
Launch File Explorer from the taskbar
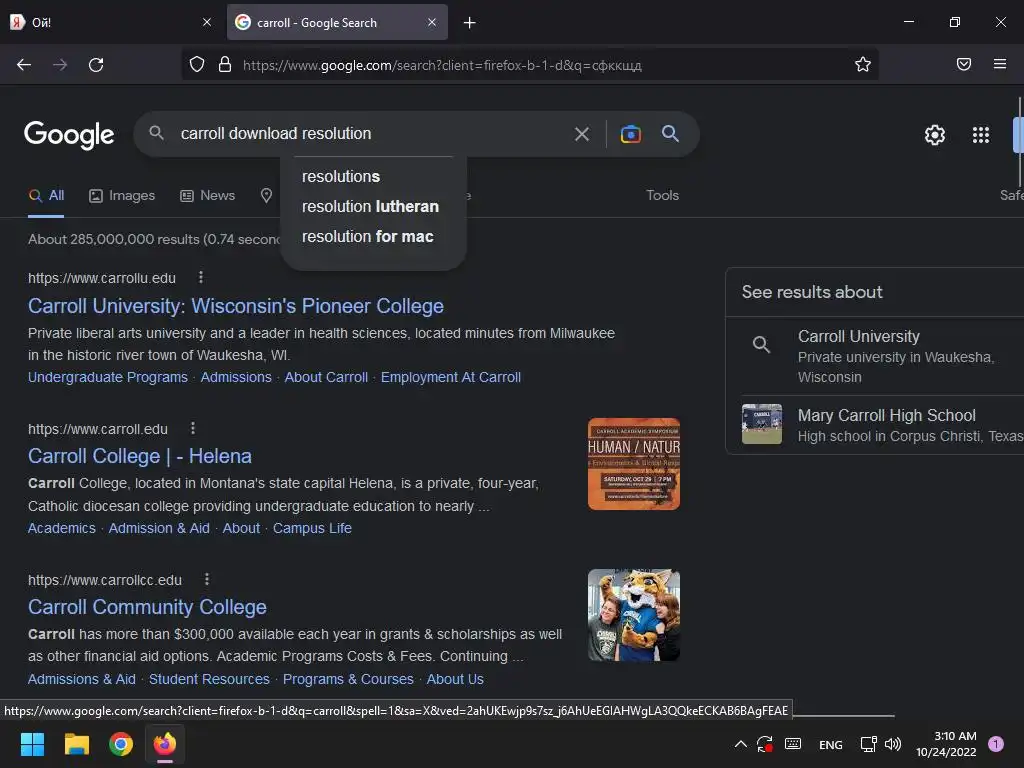click(76, 744)
